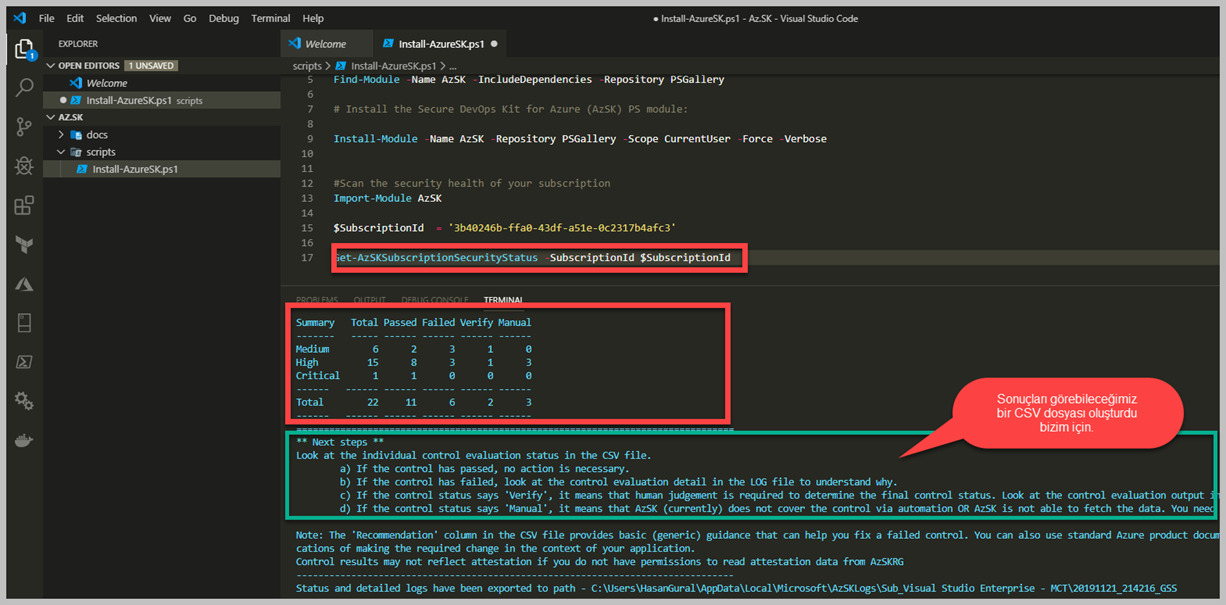Image resolution: width=1226 pixels, height=605 pixels.
Task: Select 'Install-AzureSK.ps1 scripts' in Open Editors
Action: [x=162, y=100]
